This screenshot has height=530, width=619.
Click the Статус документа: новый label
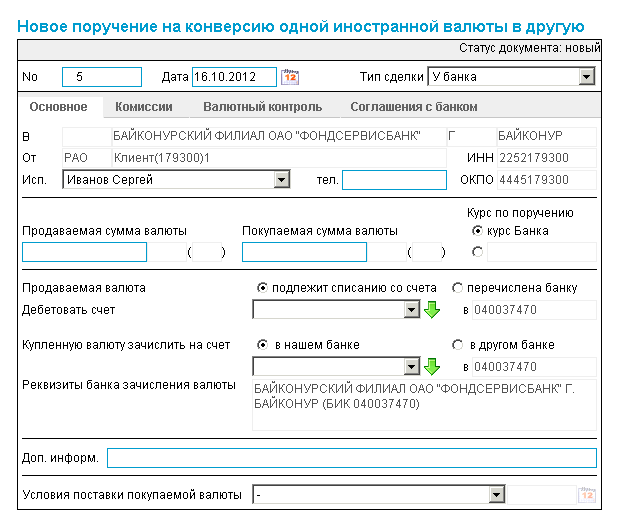[x=529, y=48]
